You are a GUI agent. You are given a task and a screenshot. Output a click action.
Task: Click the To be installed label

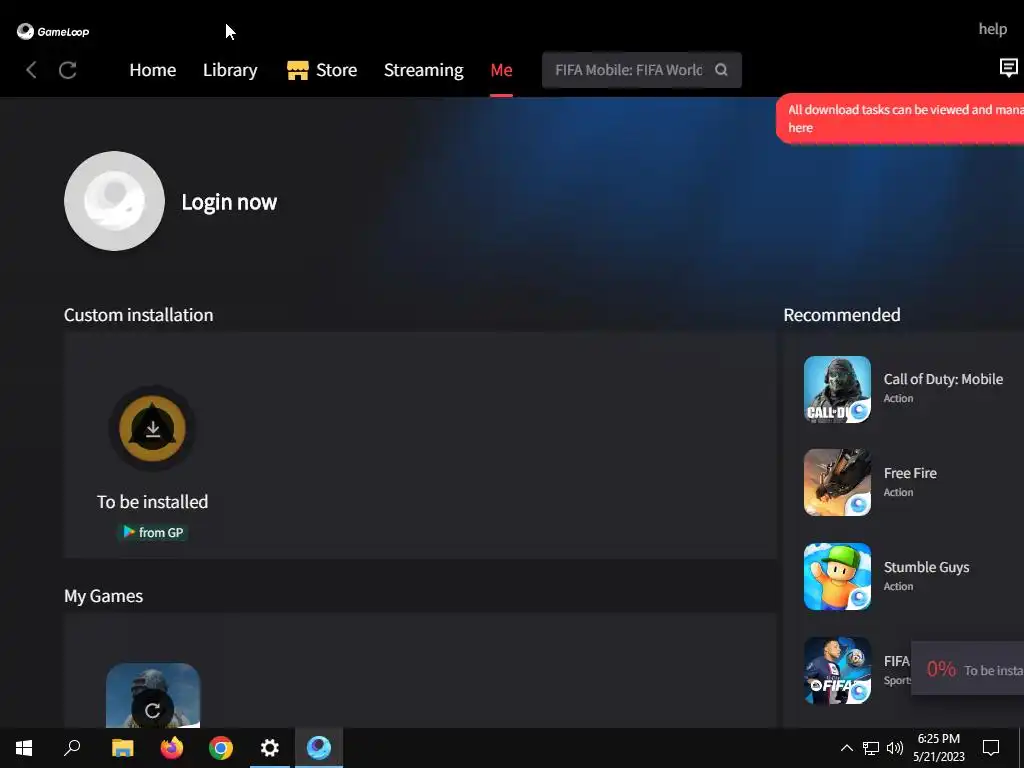tap(153, 502)
